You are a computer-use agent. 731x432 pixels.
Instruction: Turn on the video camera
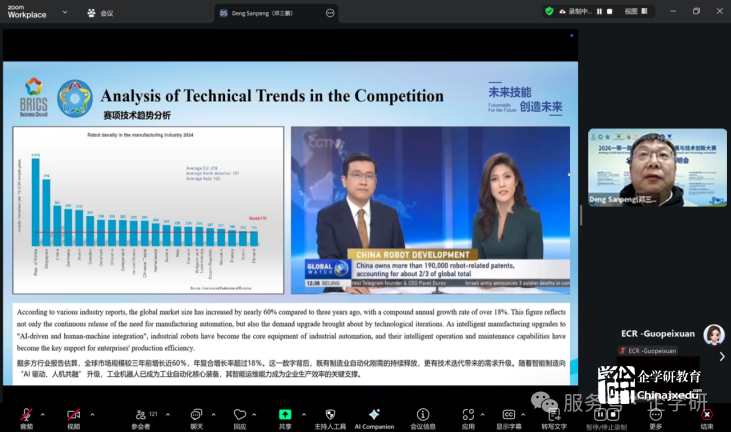(x=72, y=413)
